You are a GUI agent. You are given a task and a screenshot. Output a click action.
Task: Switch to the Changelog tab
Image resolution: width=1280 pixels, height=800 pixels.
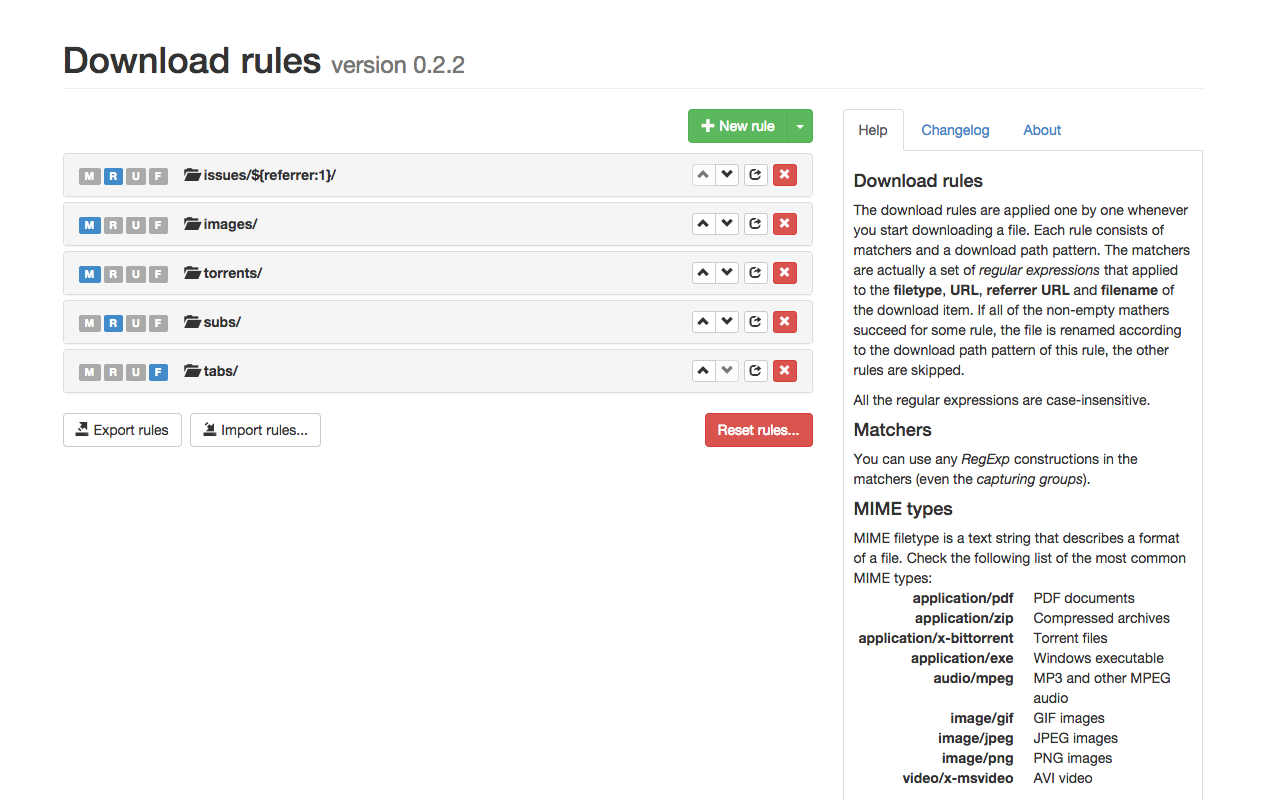955,130
